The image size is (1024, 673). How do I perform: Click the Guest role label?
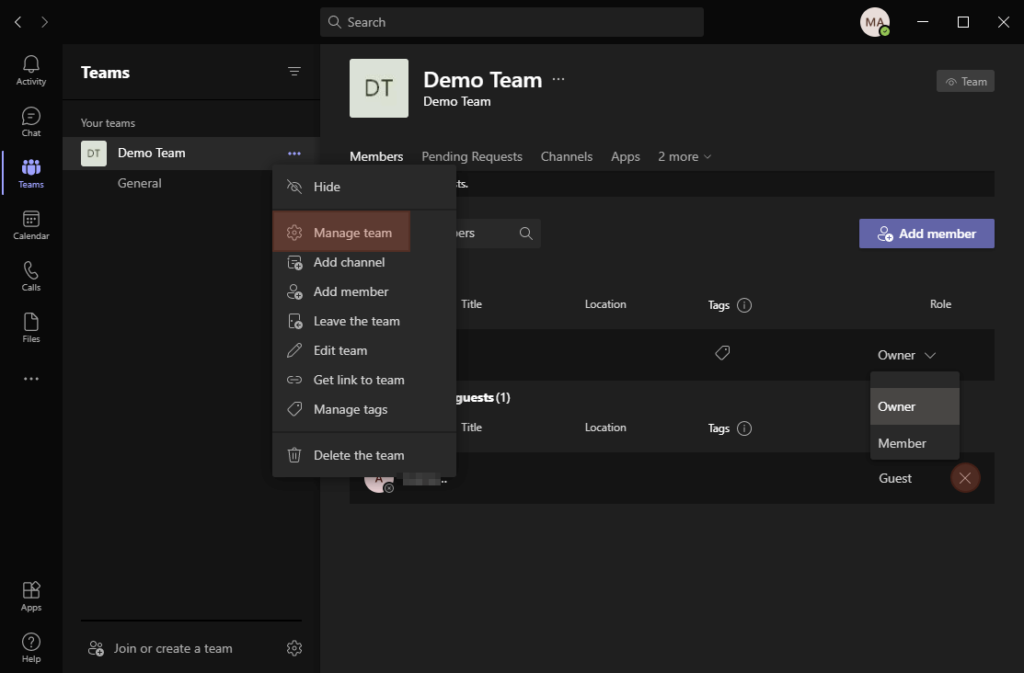pos(895,478)
